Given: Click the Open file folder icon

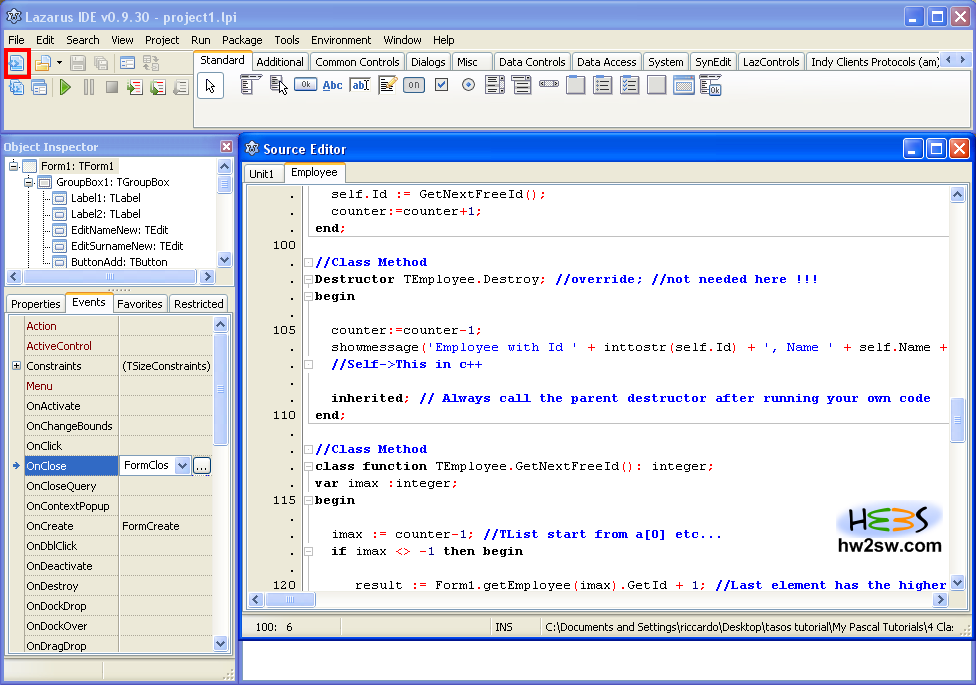Looking at the screenshot, I should pos(42,63).
